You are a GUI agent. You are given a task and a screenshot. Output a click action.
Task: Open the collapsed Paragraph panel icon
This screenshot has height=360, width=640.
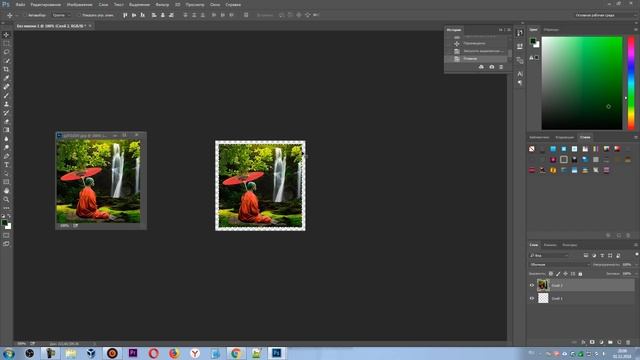520,83
